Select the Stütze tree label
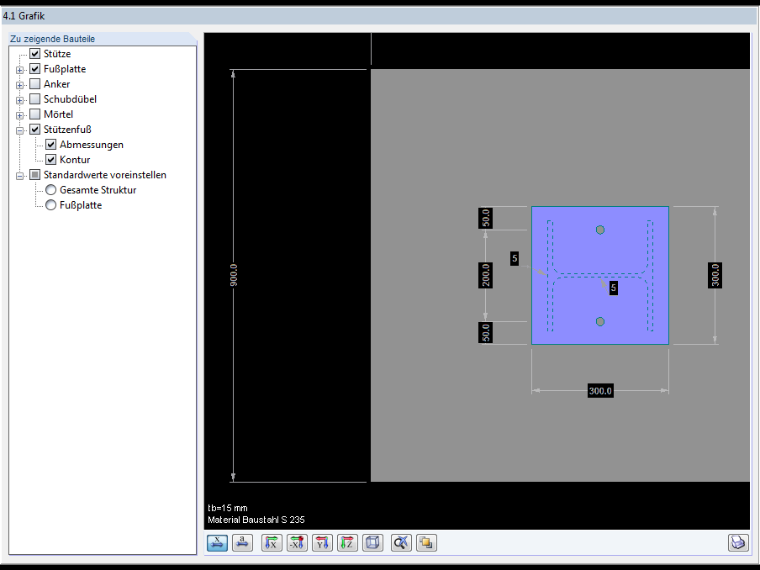Viewport: 760px width, 570px height. [x=57, y=53]
